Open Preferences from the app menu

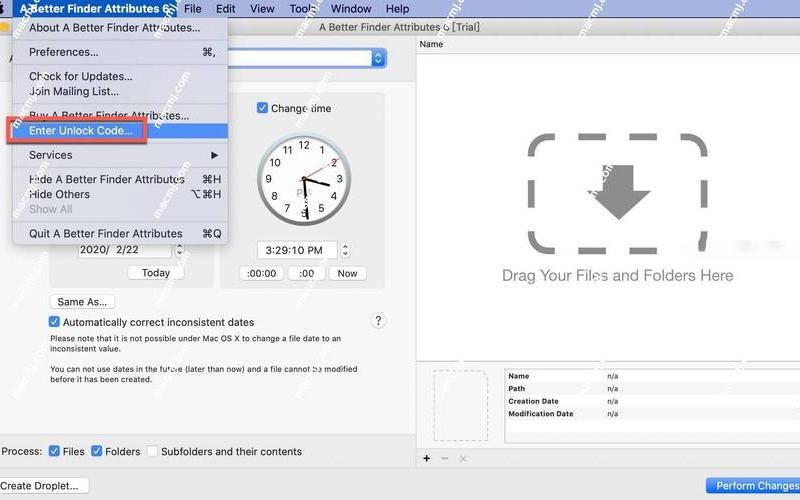click(64, 52)
